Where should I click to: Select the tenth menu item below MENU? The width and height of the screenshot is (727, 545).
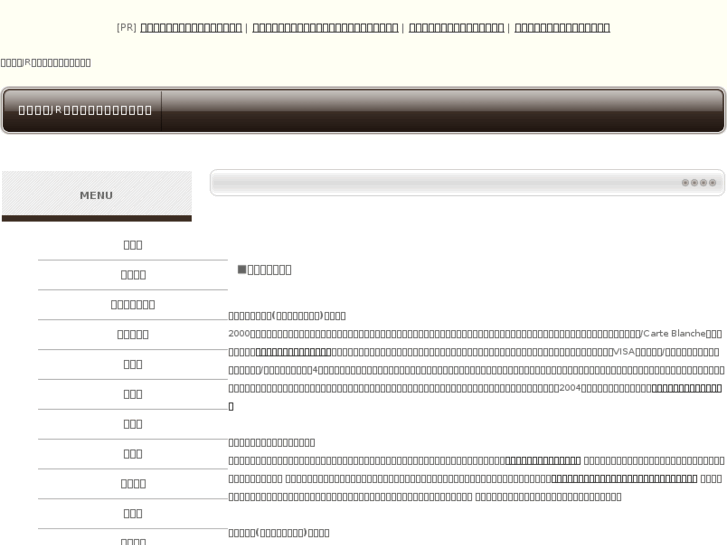pyautogui.click(x=133, y=513)
